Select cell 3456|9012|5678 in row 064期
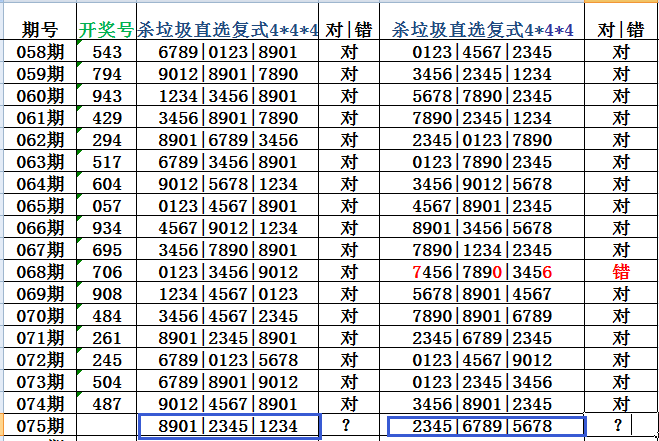The width and height of the screenshot is (659, 441). [x=482, y=183]
